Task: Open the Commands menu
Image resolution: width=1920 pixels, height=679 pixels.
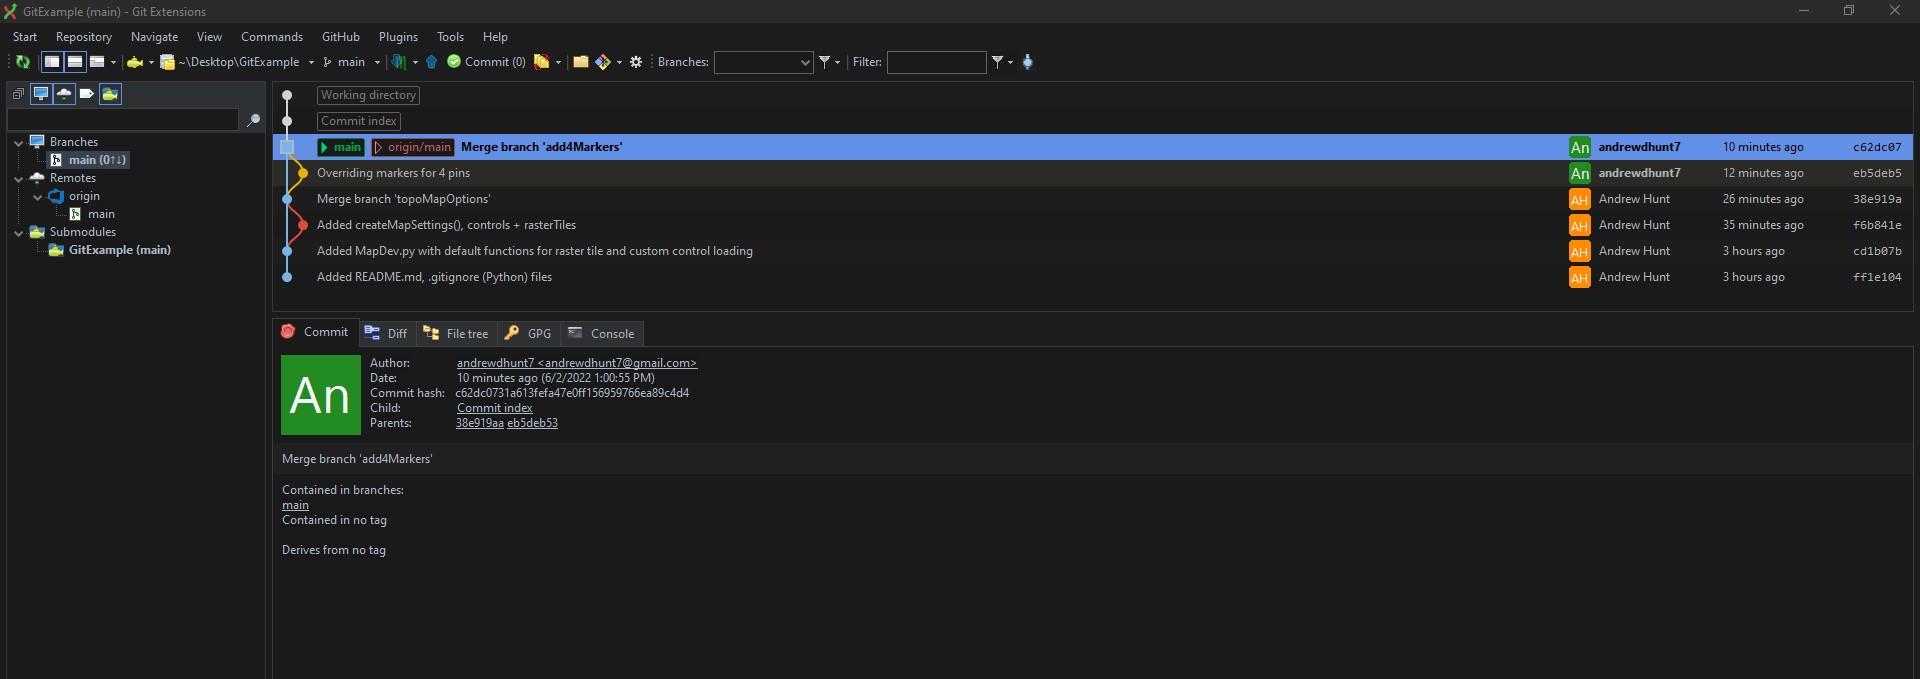Action: click(x=272, y=37)
